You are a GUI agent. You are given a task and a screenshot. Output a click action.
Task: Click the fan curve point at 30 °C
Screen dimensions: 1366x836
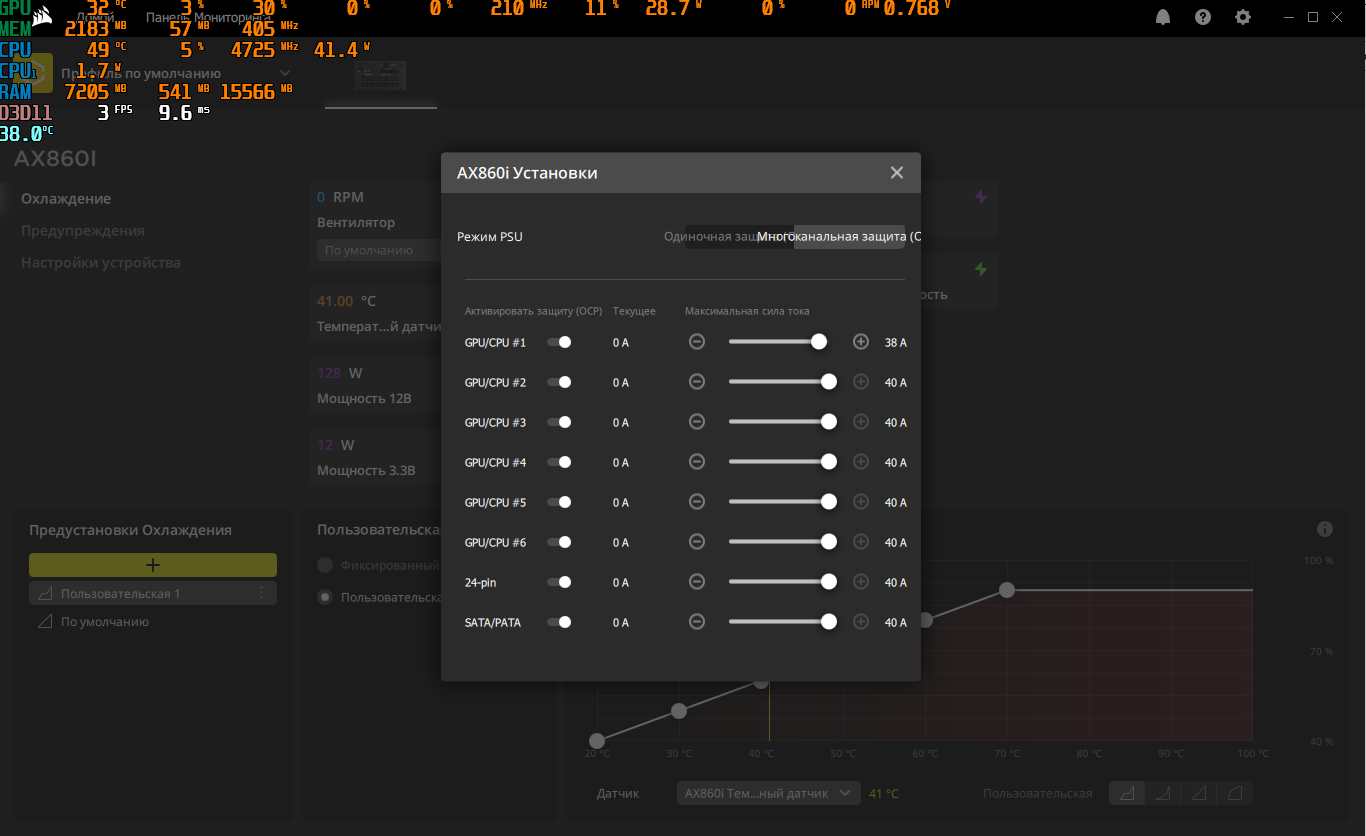679,711
